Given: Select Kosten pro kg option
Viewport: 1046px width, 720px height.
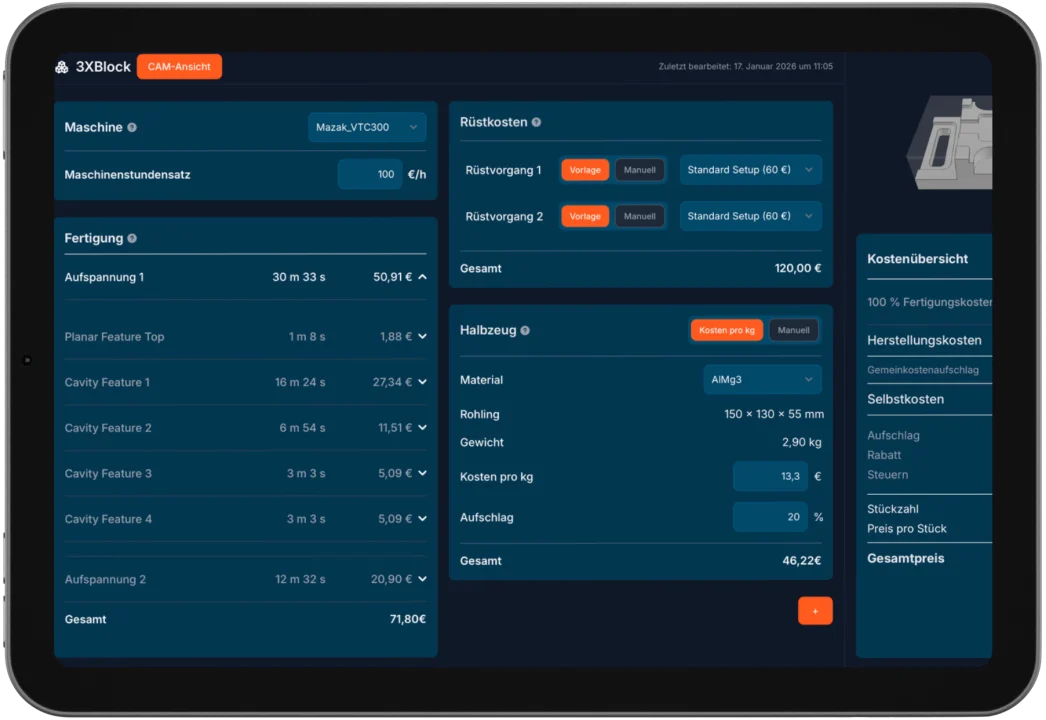Looking at the screenshot, I should point(727,330).
